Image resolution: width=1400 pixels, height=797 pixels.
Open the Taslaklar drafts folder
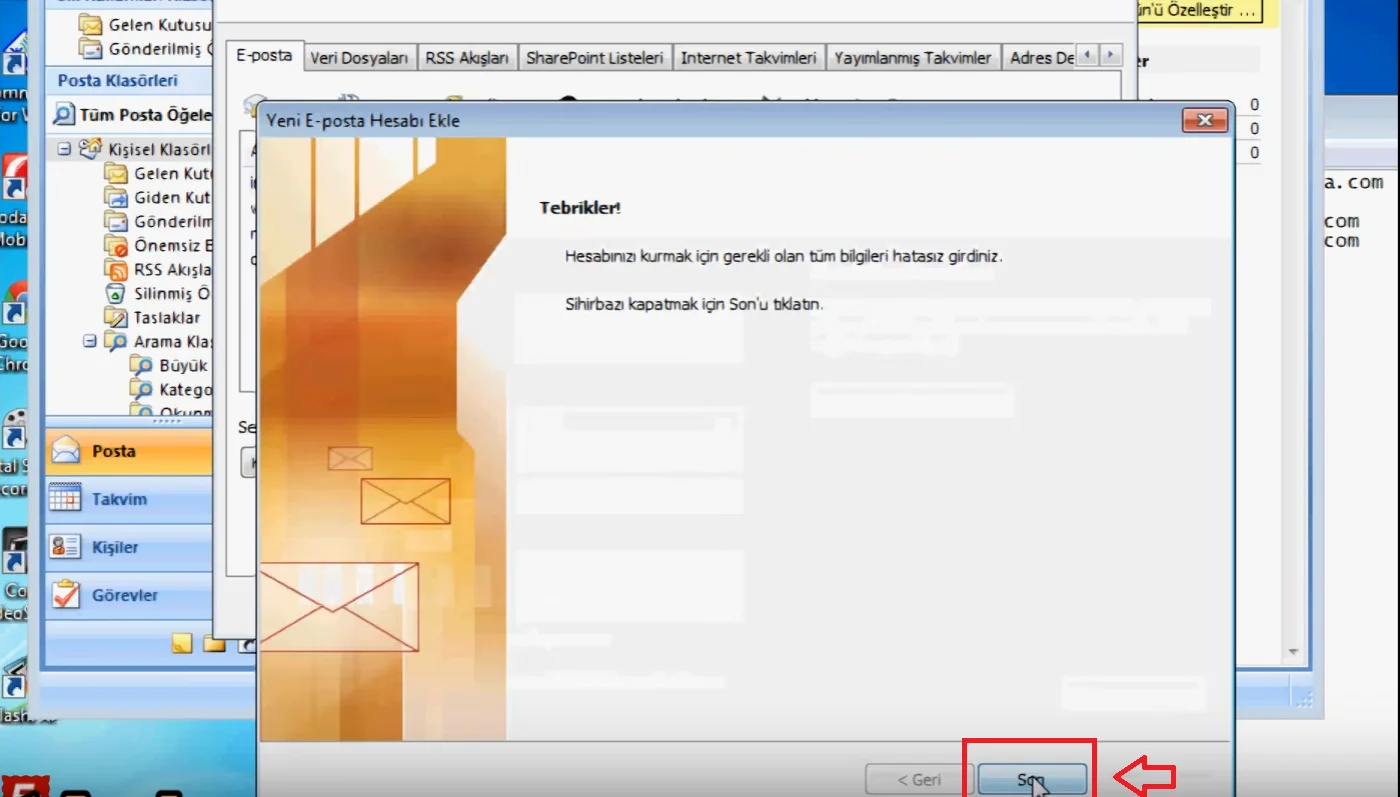tap(166, 318)
